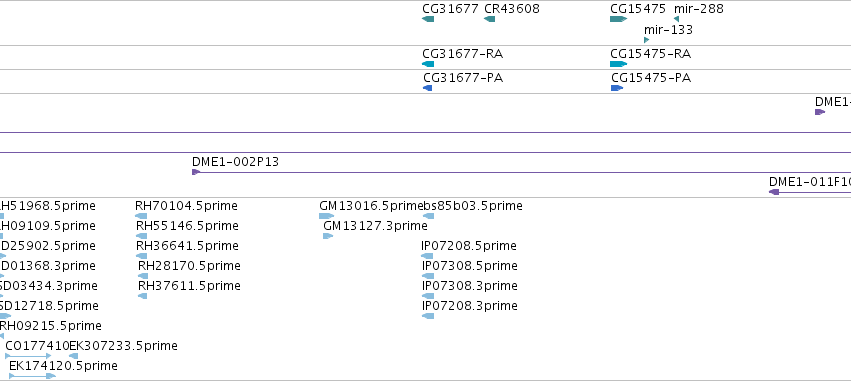Screen dimensions: 851x381
Task: Click the EK307233.5prime EST arrow
Action: (x=73, y=356)
